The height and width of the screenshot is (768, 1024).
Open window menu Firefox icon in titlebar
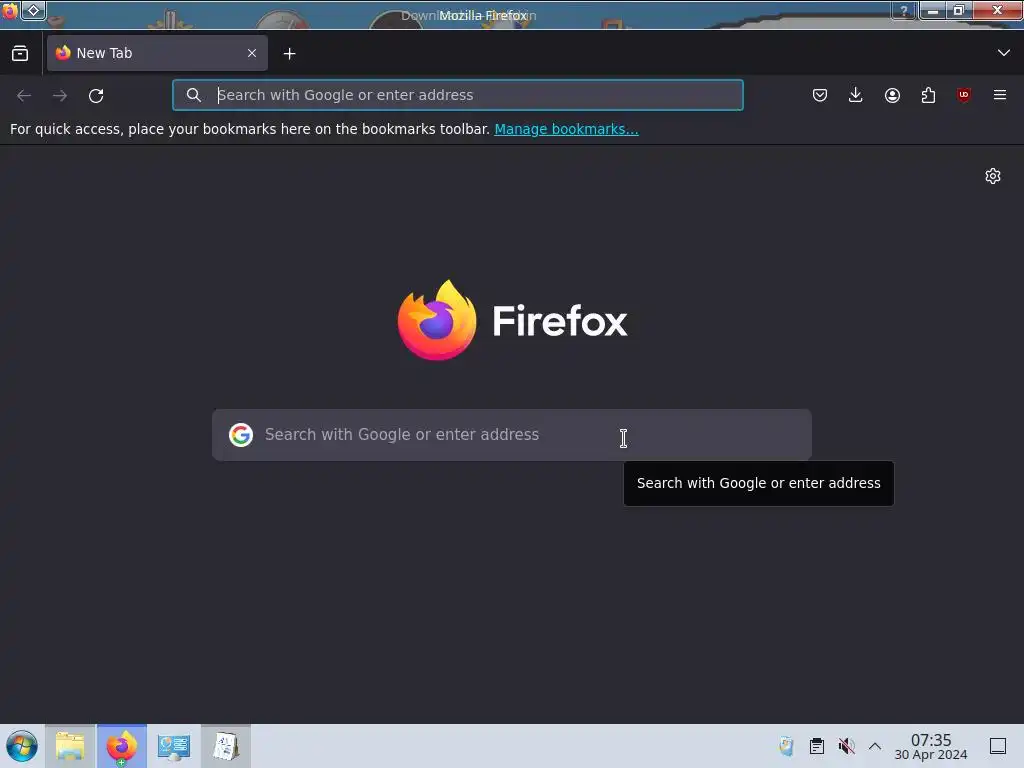click(x=10, y=10)
